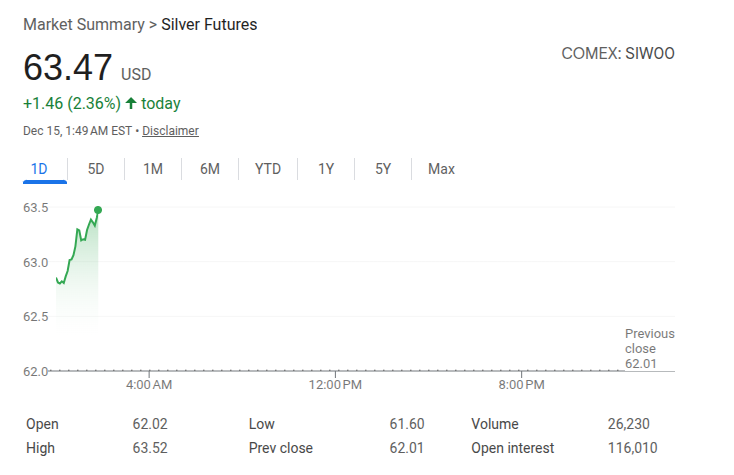Click the Silver Futures title text
734x475 pixels.
209,24
